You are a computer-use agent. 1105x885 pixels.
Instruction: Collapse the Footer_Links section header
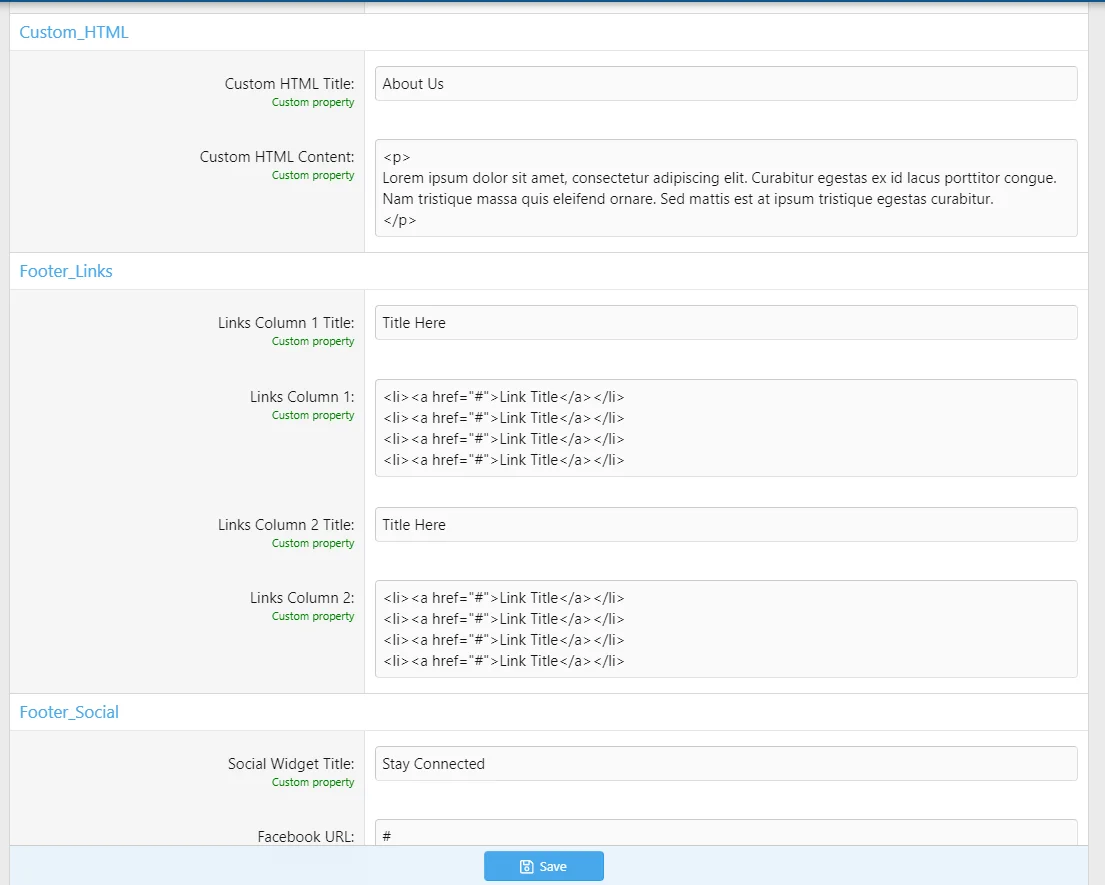(x=66, y=271)
